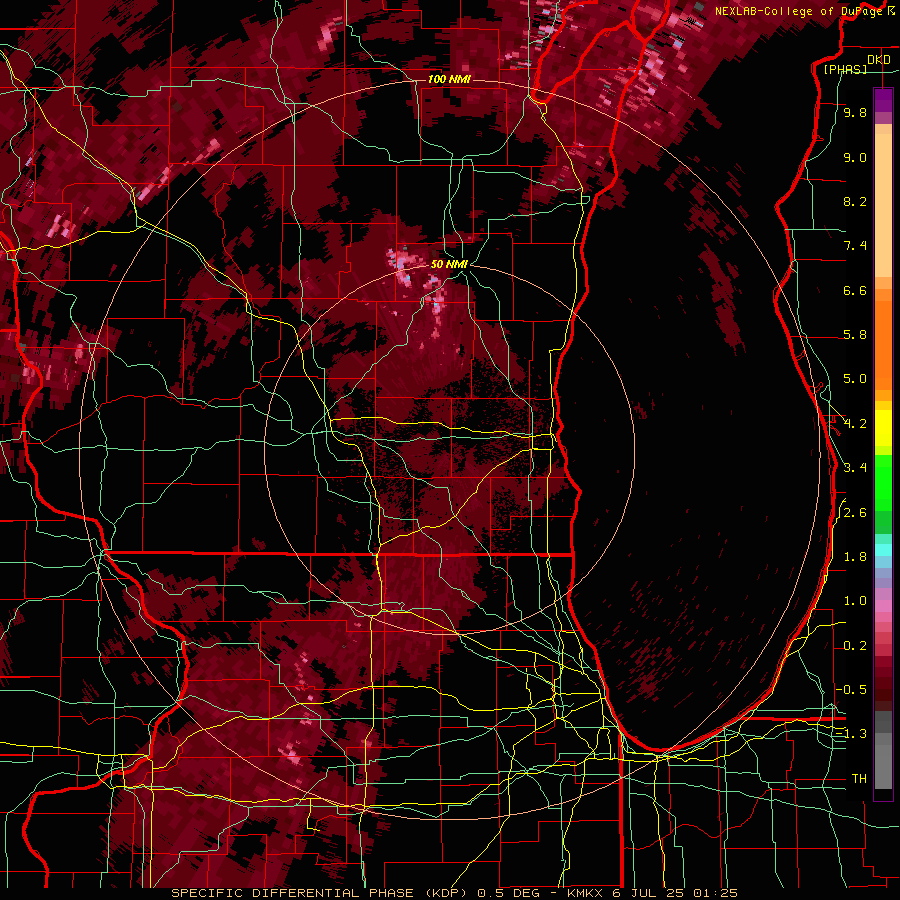The width and height of the screenshot is (900, 900).
Task: Click the 4.2 value on color scale
Action: (855, 424)
